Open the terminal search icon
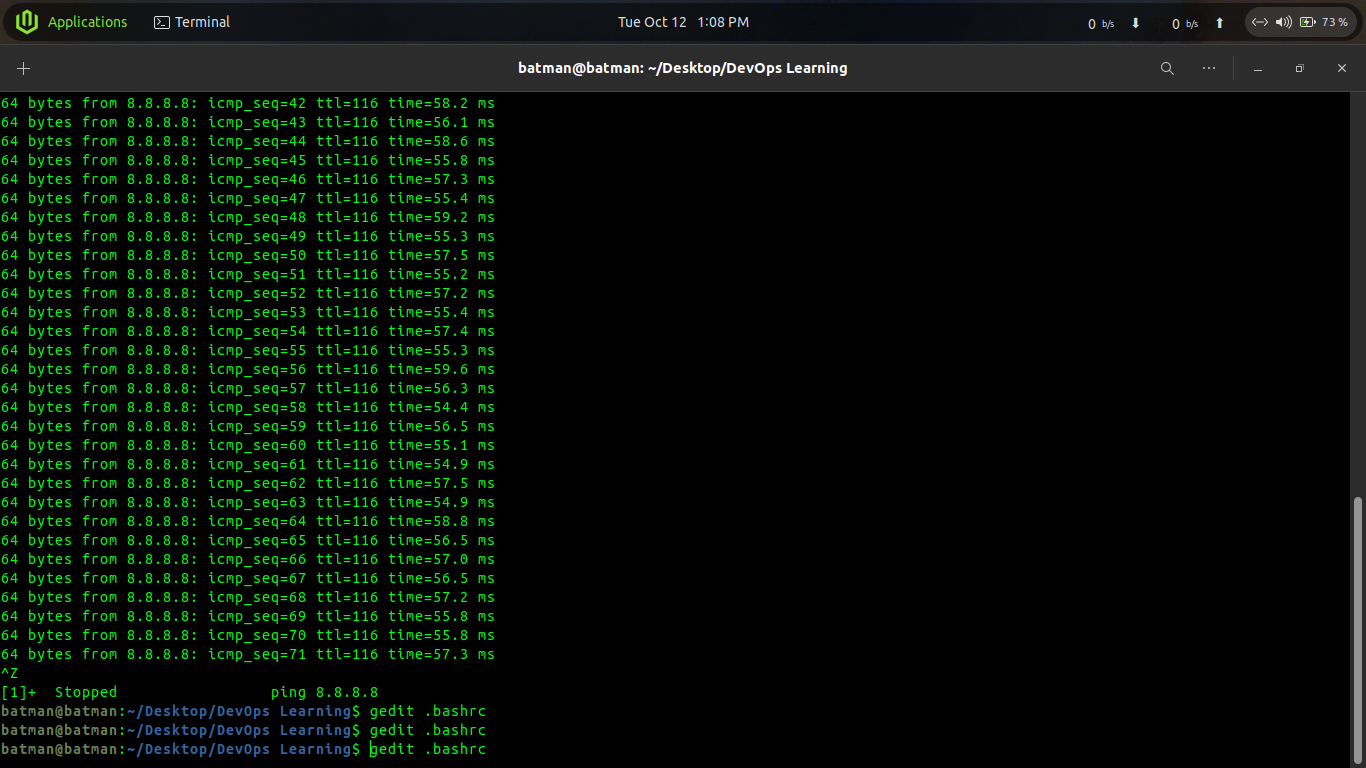 [x=1167, y=68]
